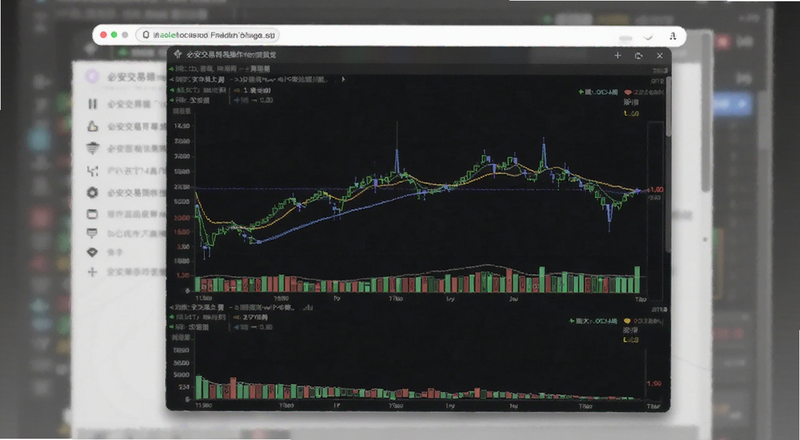Toggle the green legend marker in upper chart
This screenshot has height=440, width=800.
pos(581,92)
